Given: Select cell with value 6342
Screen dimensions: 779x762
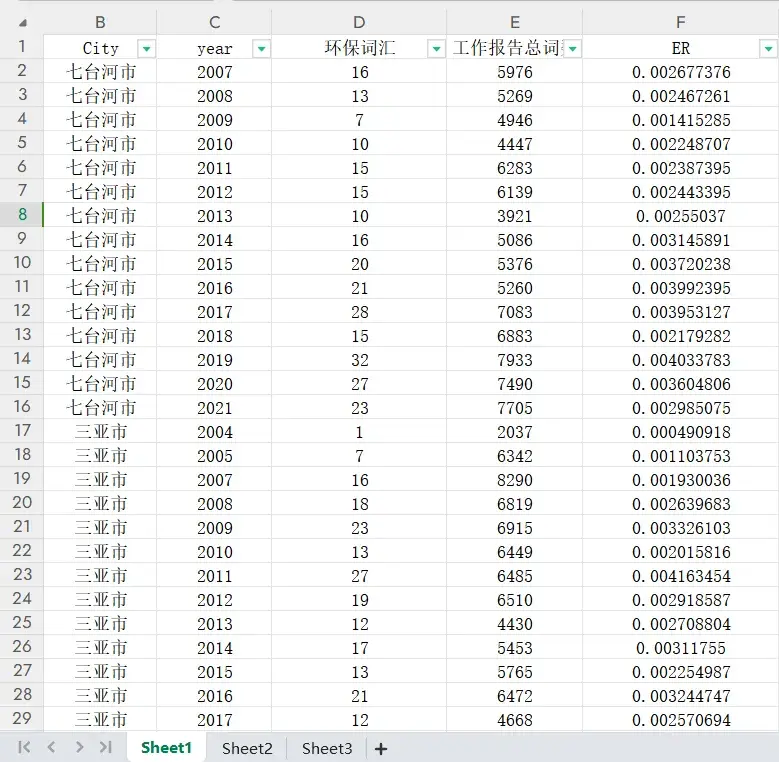Looking at the screenshot, I should [x=515, y=456].
